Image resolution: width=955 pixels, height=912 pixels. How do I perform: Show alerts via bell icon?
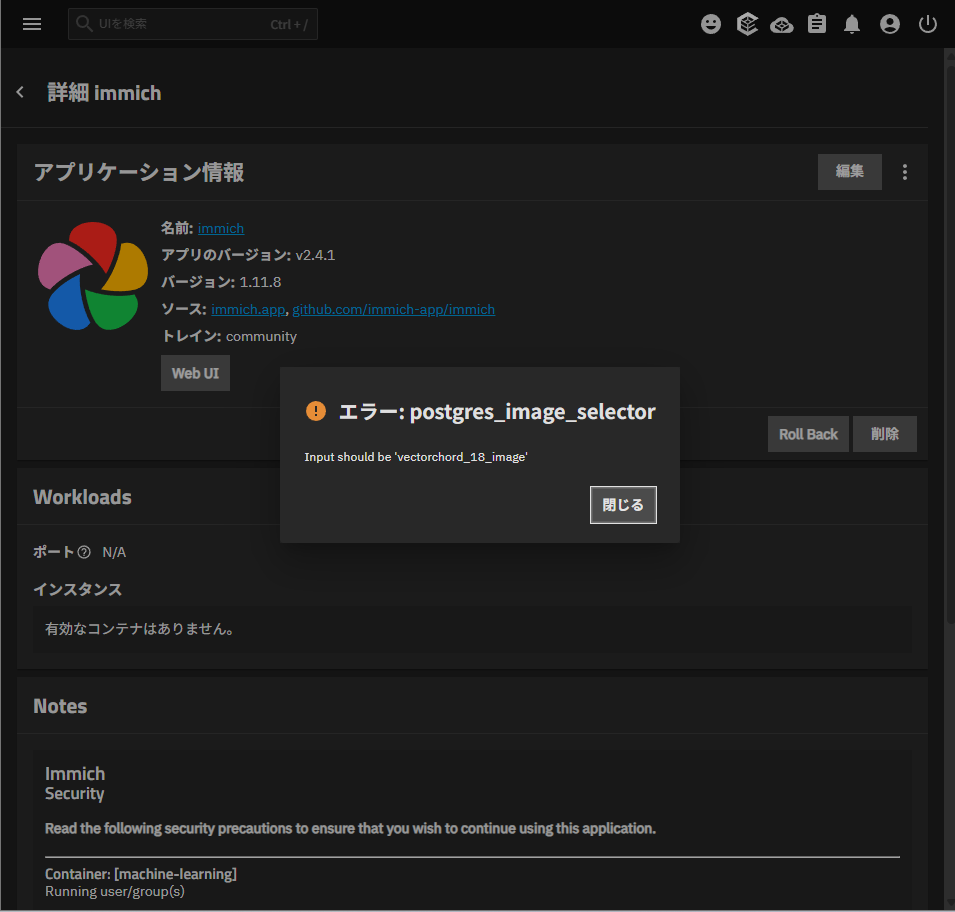click(851, 24)
